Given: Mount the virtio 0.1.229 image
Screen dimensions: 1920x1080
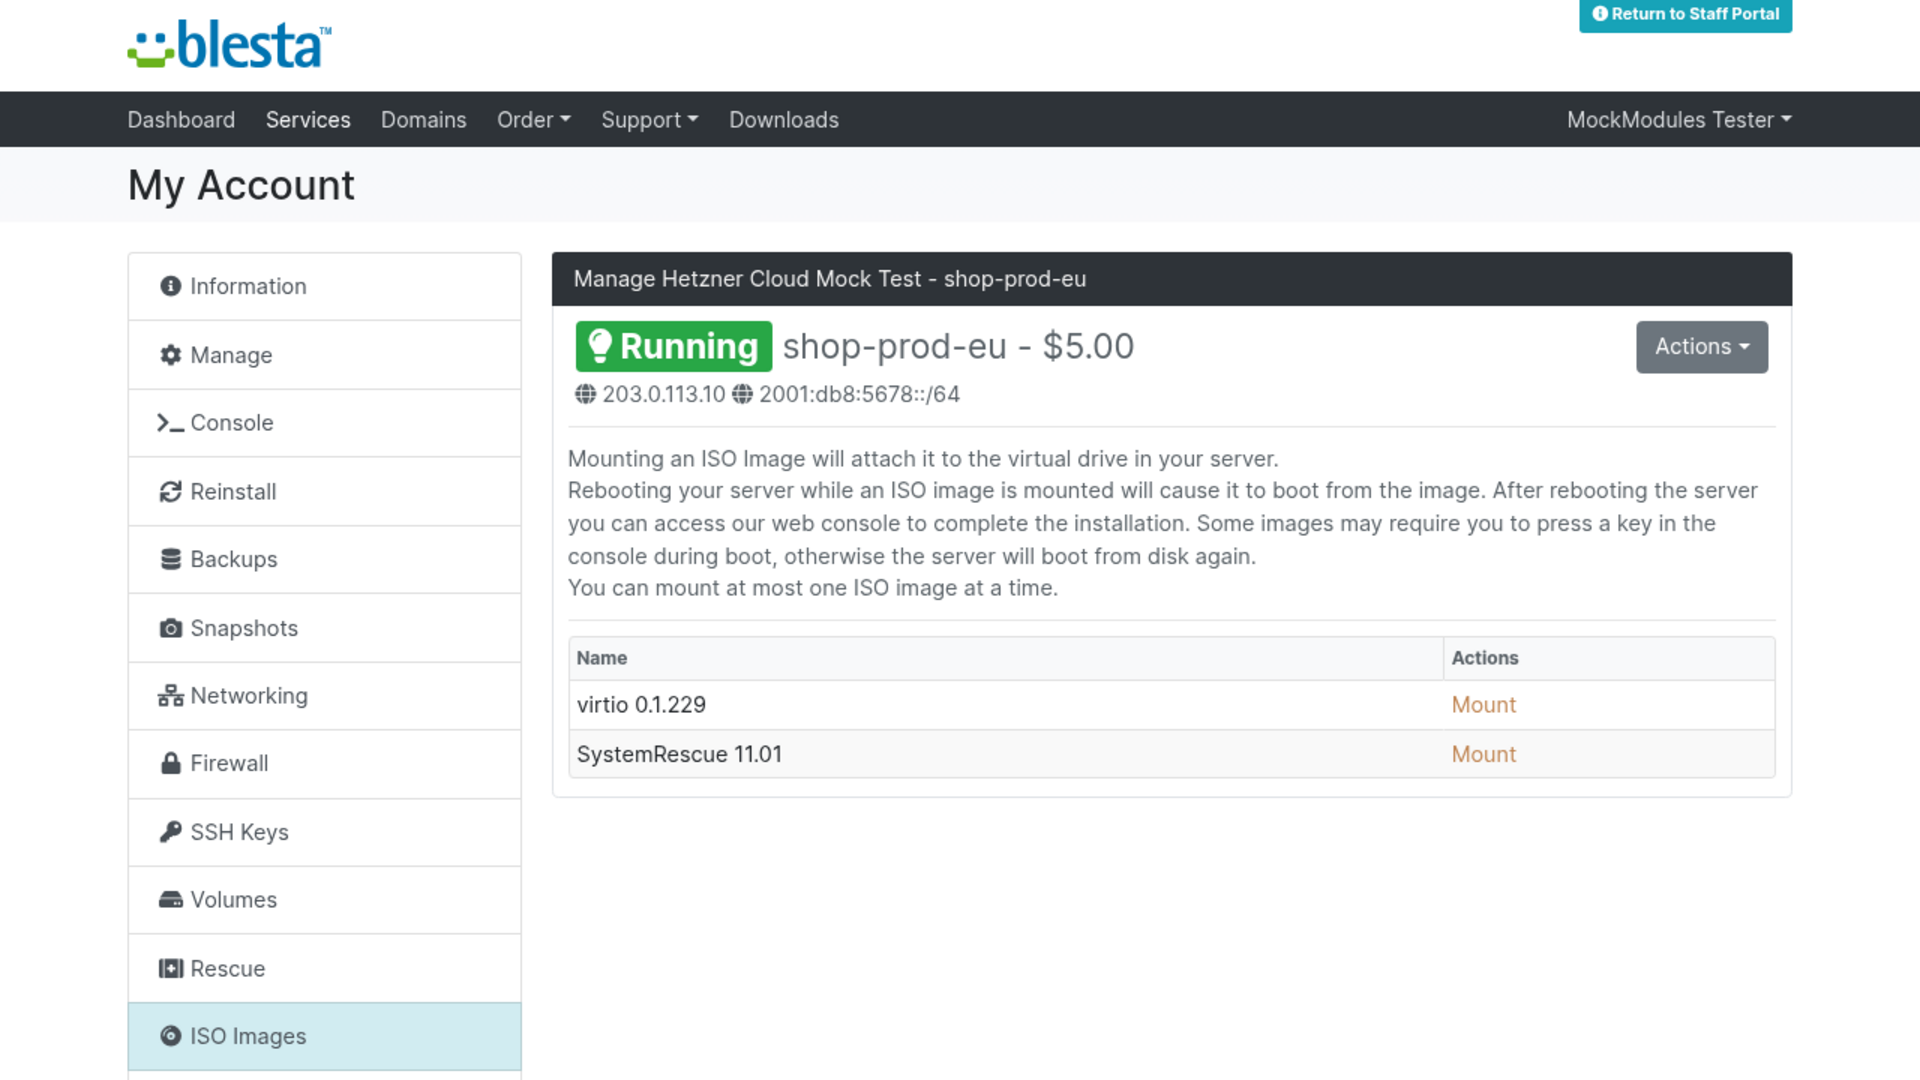Looking at the screenshot, I should click(x=1483, y=705).
